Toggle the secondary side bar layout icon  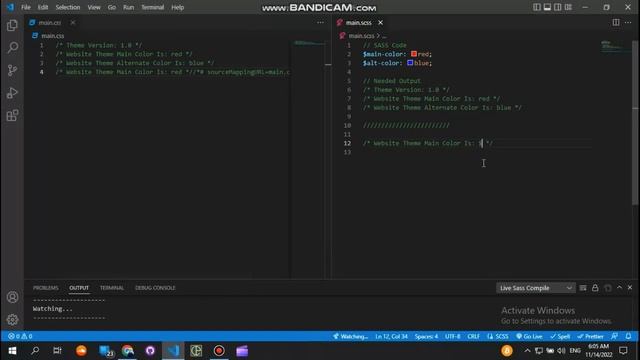pos(558,7)
